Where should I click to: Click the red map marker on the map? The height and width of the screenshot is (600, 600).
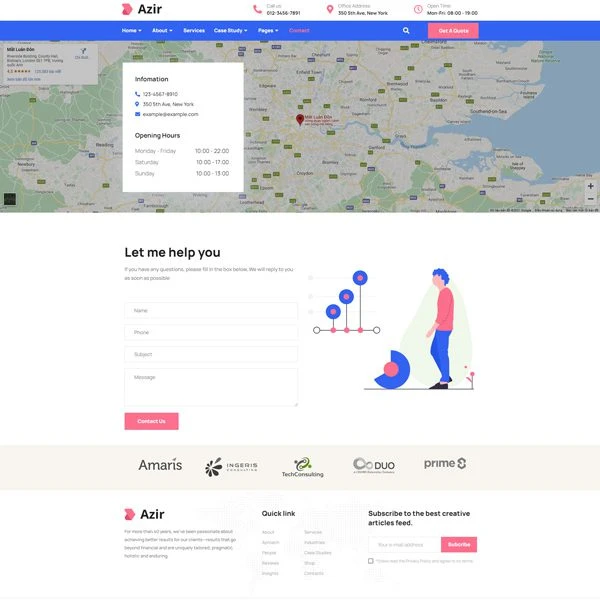click(x=299, y=120)
